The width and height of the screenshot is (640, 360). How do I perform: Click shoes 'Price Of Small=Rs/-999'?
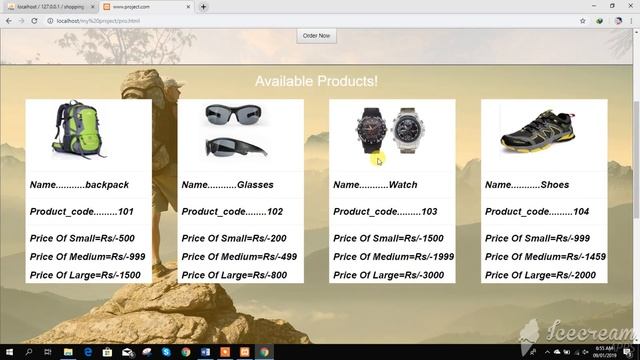pos(538,238)
